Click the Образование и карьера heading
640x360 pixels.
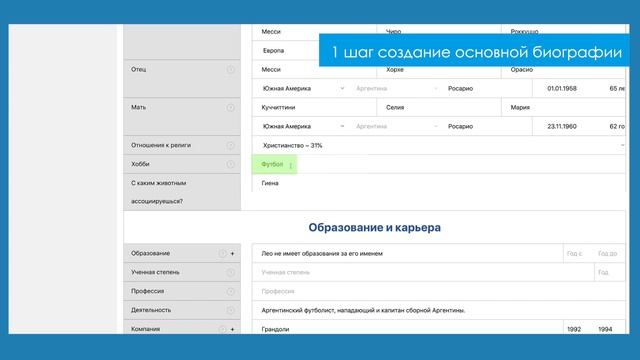click(x=374, y=227)
